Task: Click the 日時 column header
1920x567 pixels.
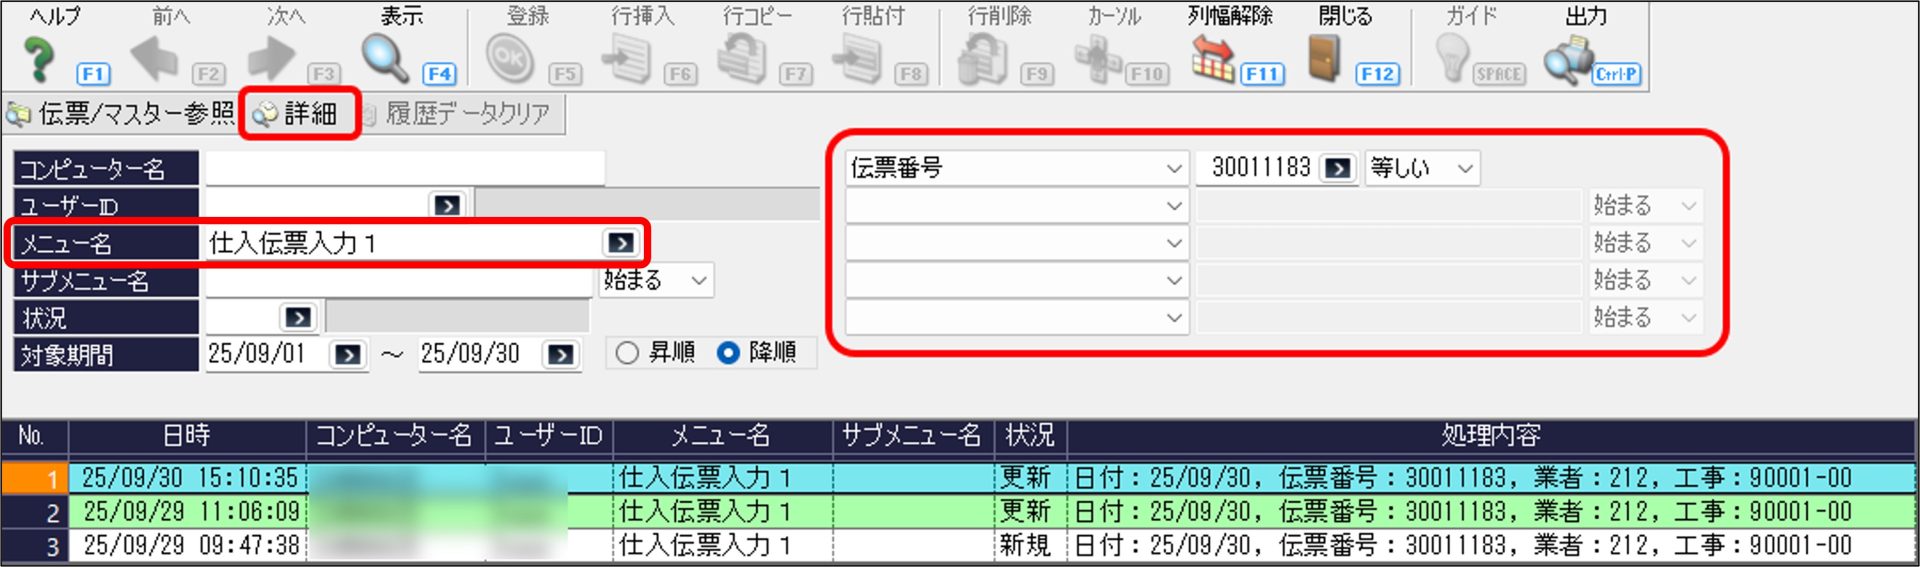Action: 187,436
